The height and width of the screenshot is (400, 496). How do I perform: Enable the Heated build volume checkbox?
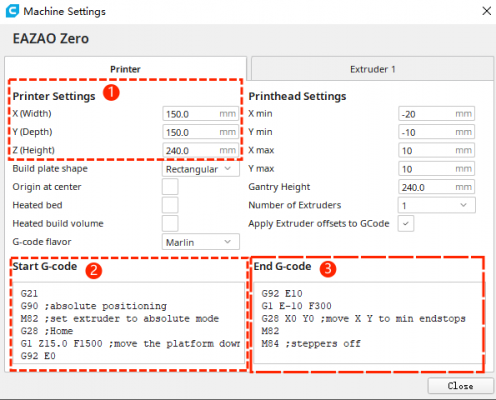coord(170,223)
